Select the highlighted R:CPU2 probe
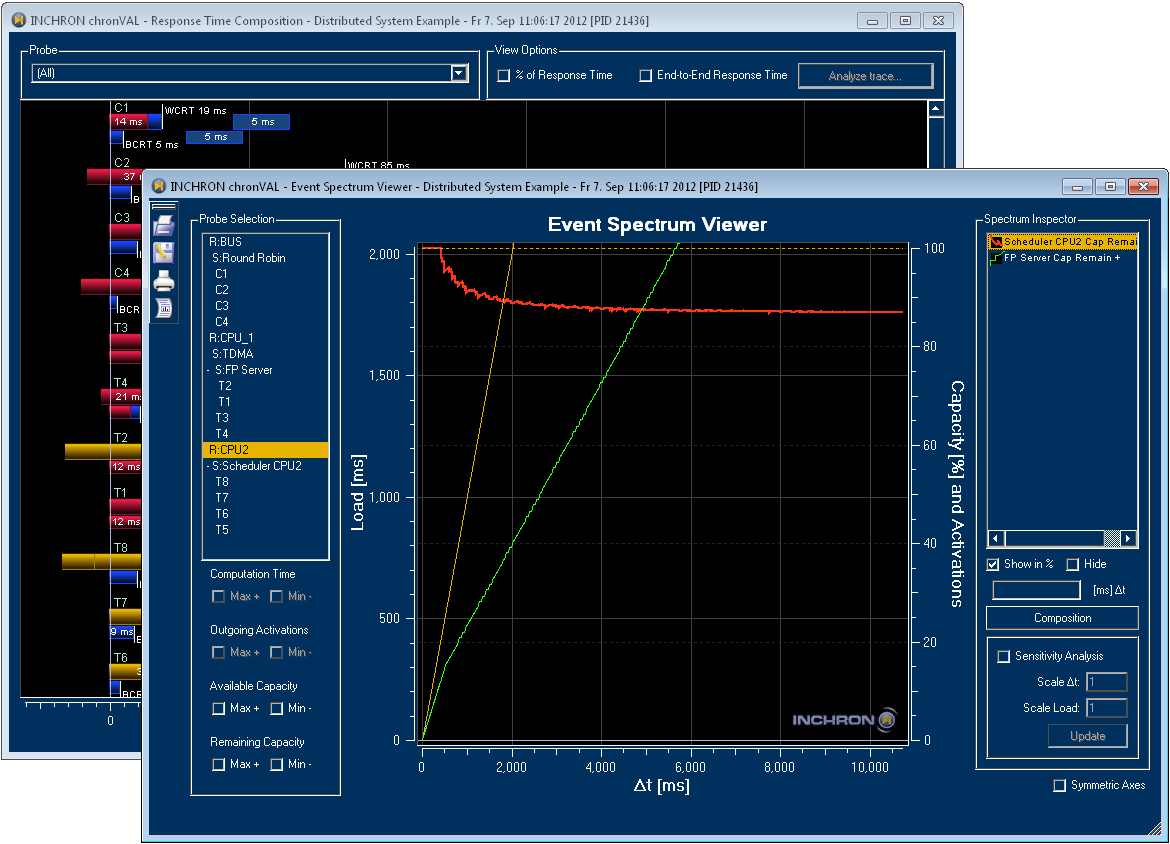The width and height of the screenshot is (1170, 844). 265,450
